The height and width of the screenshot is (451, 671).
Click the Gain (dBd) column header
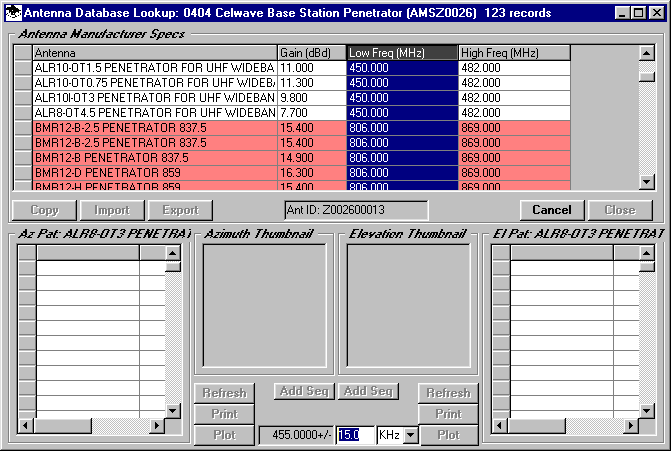[312, 53]
